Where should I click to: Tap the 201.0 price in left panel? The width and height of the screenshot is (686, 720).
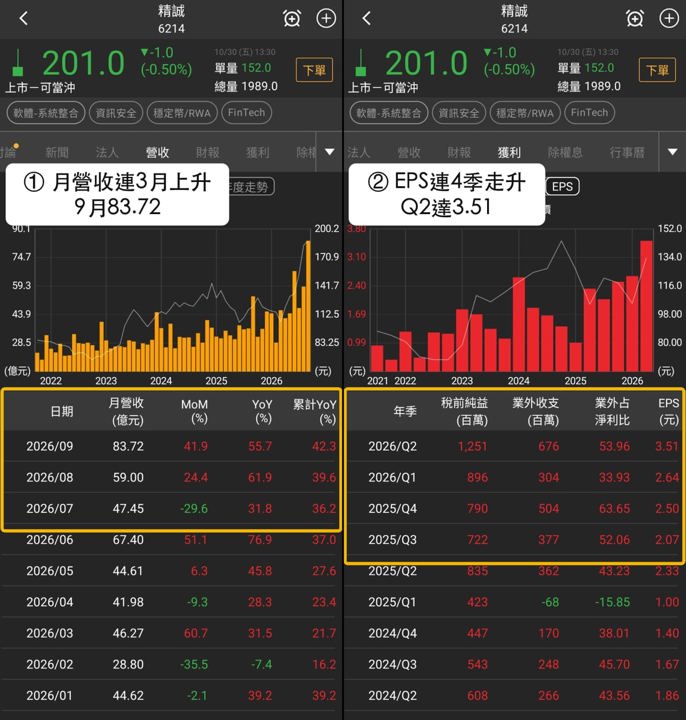[x=83, y=63]
